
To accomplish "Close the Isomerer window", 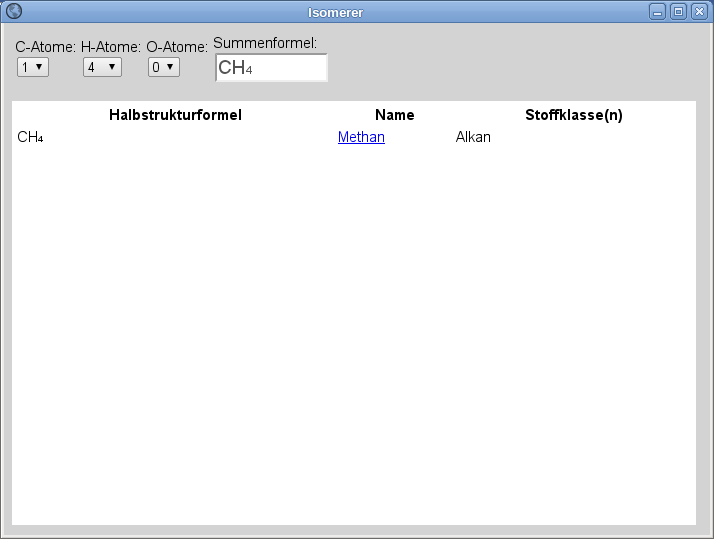I will click(698, 12).
